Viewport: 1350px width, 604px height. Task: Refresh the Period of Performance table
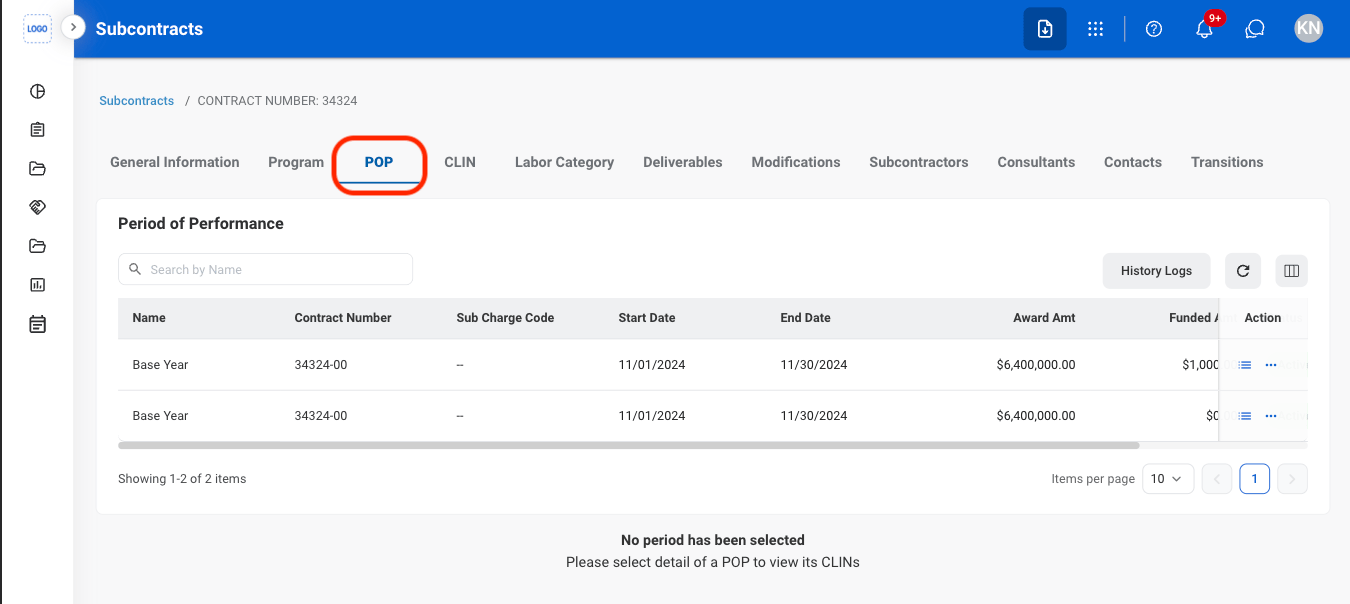coord(1243,270)
